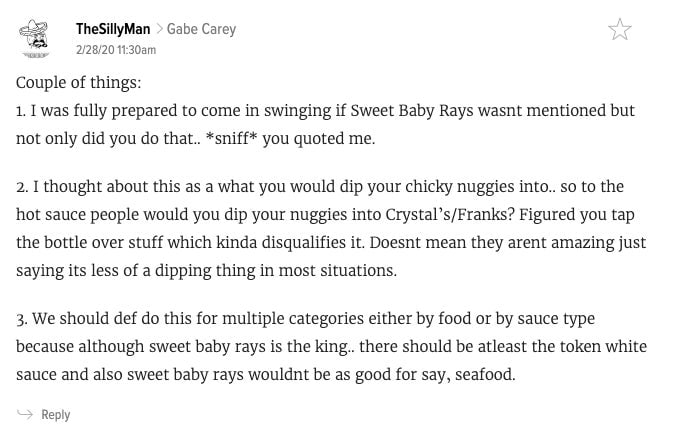The height and width of the screenshot is (441, 674).
Task: Click "dipping thing in most situations" text
Action: pos(276,271)
